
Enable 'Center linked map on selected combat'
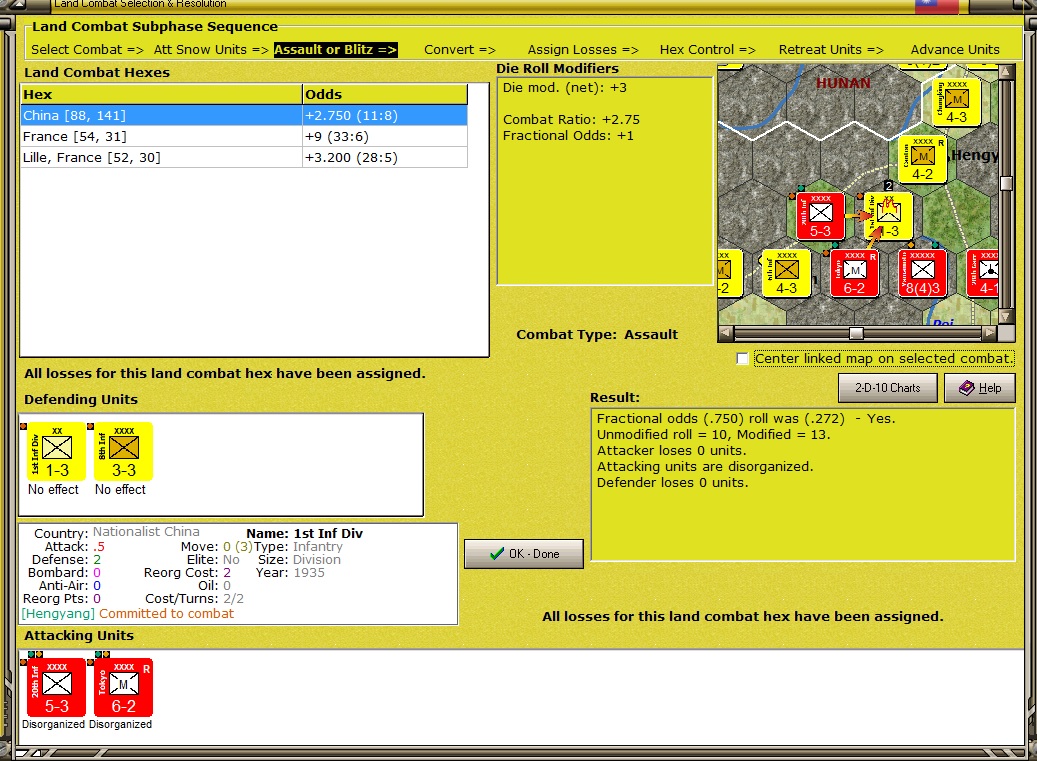click(x=743, y=358)
